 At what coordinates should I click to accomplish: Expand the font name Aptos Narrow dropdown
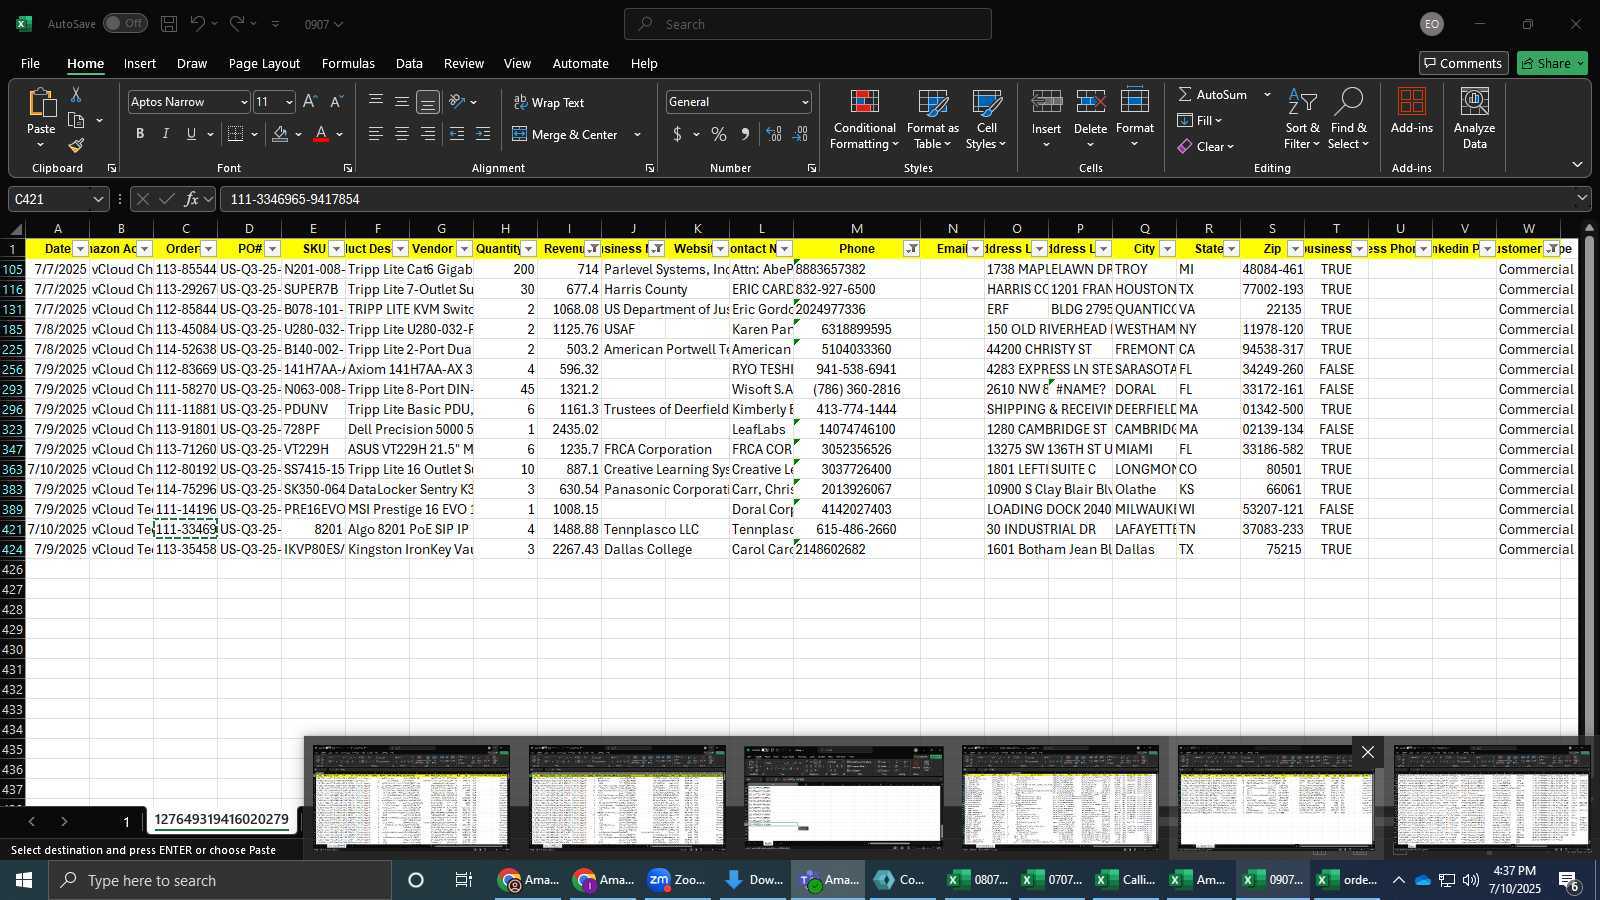[x=243, y=102]
